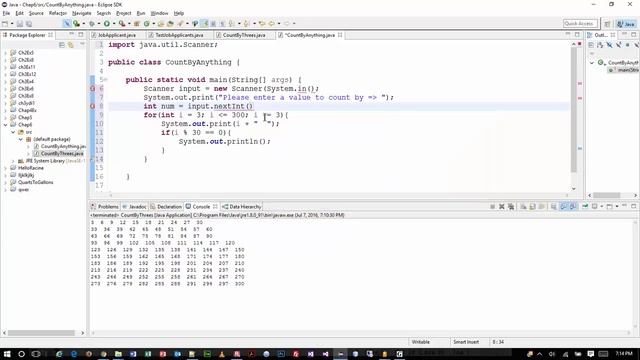Viewport: 640px width, 360px height.
Task: Click the Debug bug icon in toolbar
Action: (92, 24)
